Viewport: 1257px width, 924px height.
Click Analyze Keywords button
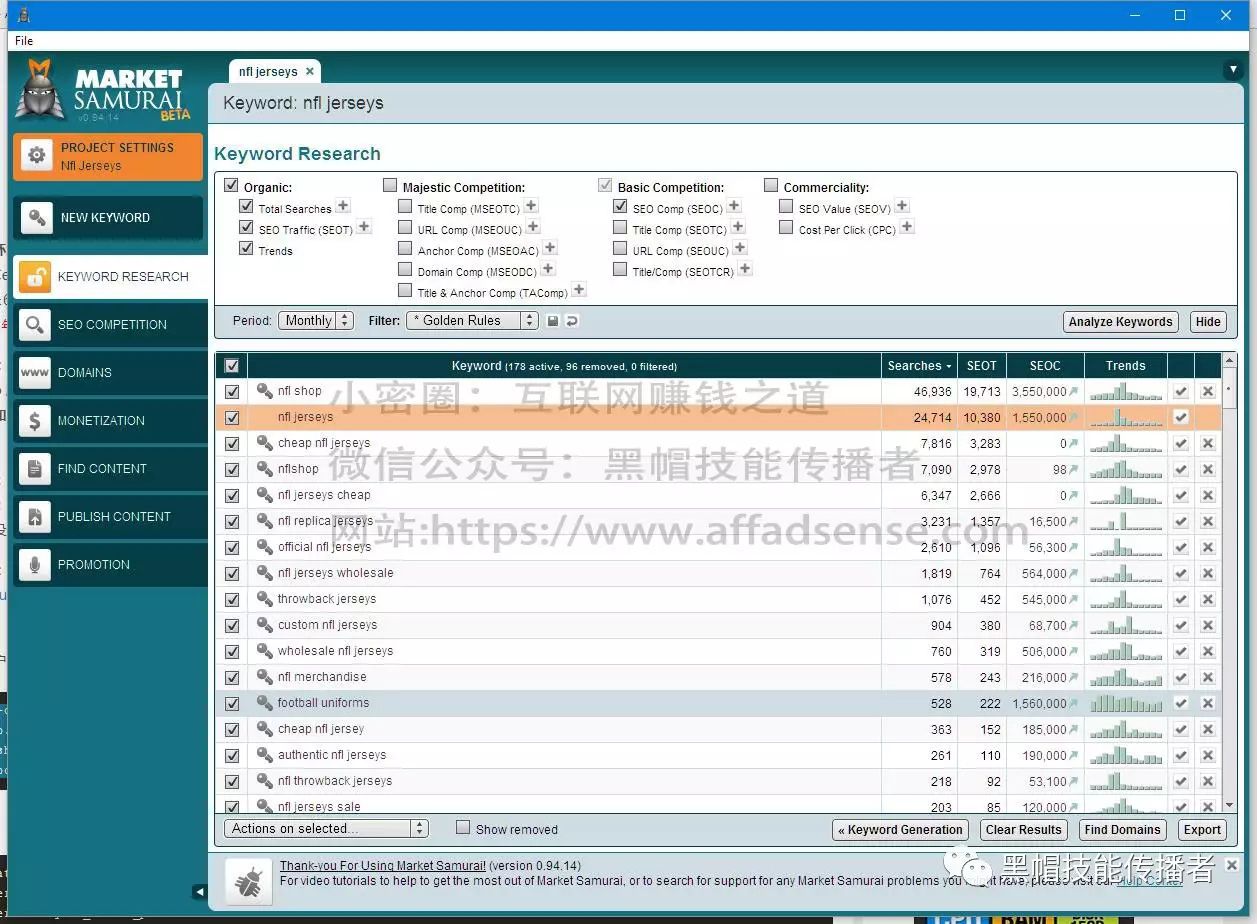coord(1120,322)
